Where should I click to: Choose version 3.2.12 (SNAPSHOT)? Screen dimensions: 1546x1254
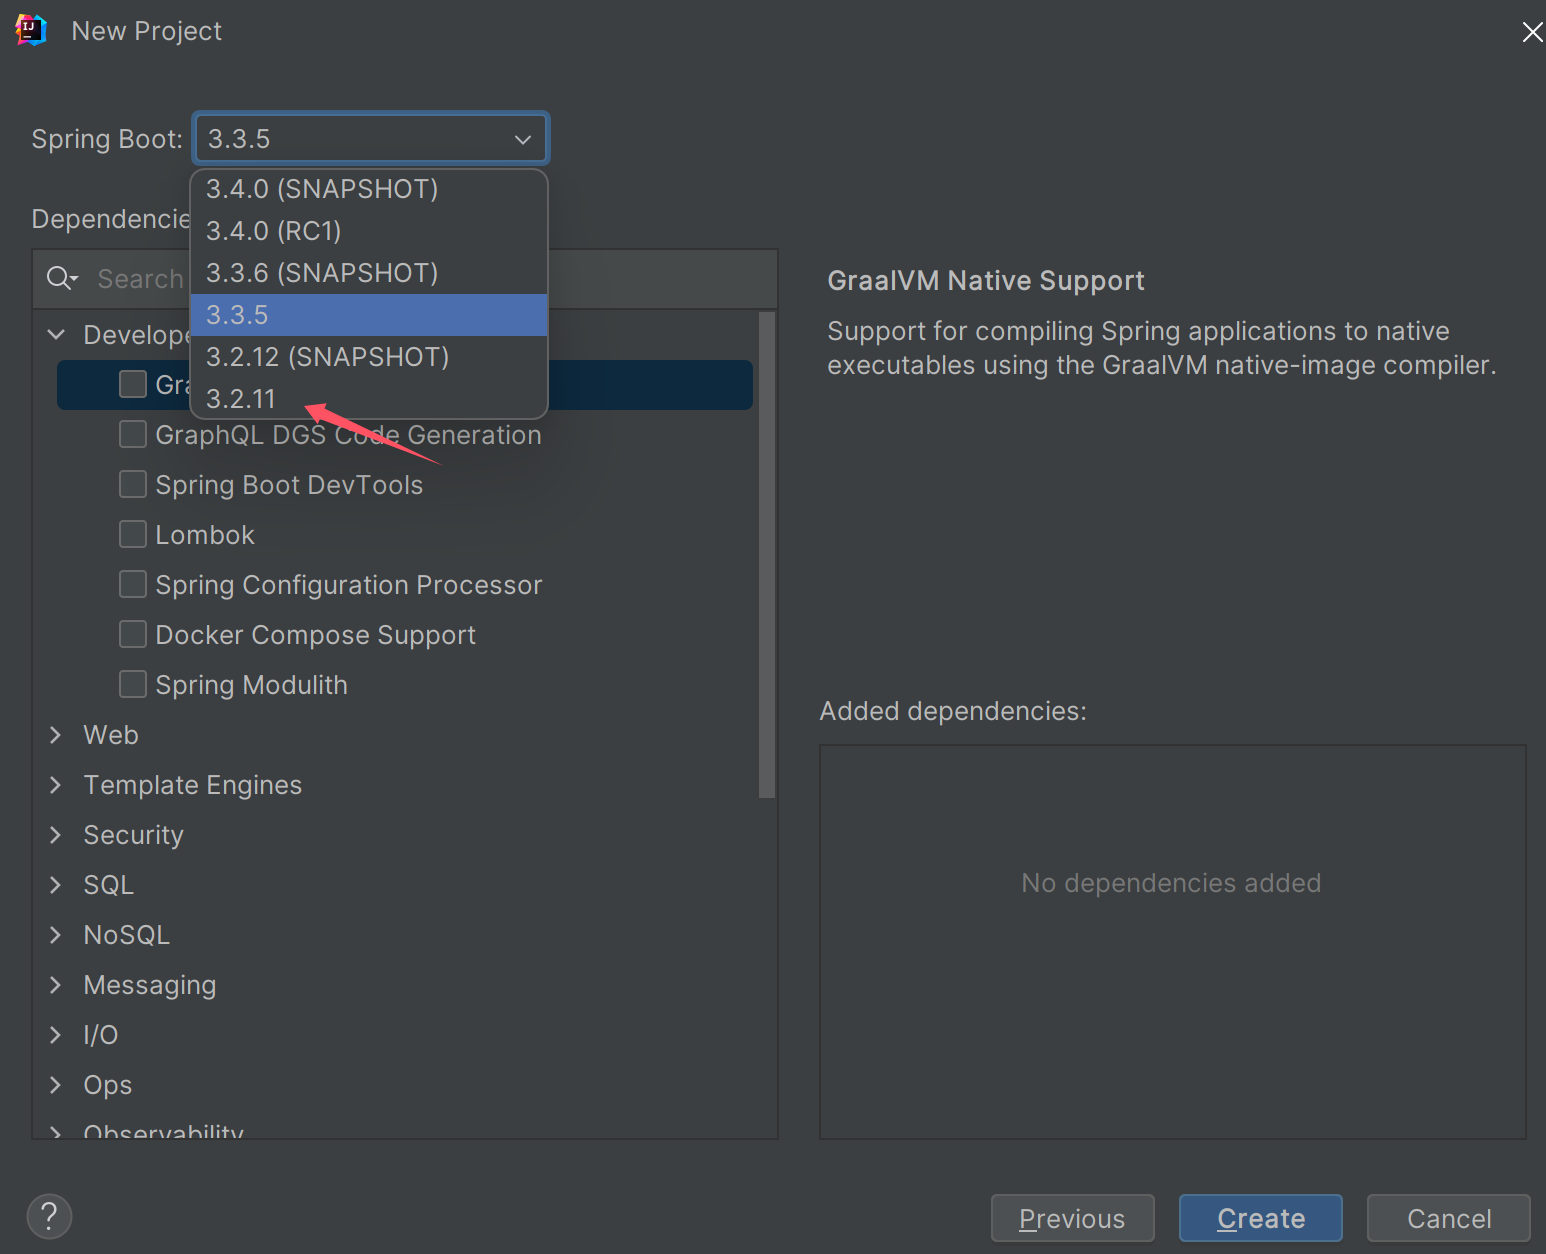[x=369, y=357]
